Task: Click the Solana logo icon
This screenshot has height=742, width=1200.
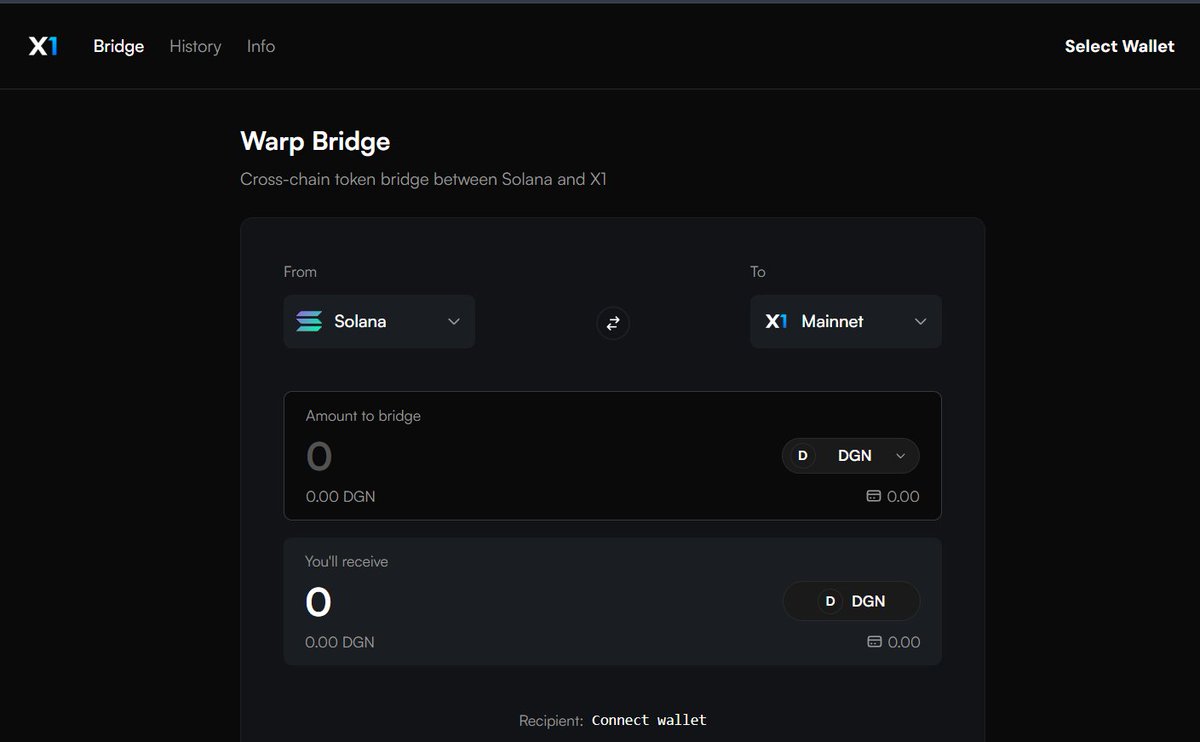Action: 309,321
